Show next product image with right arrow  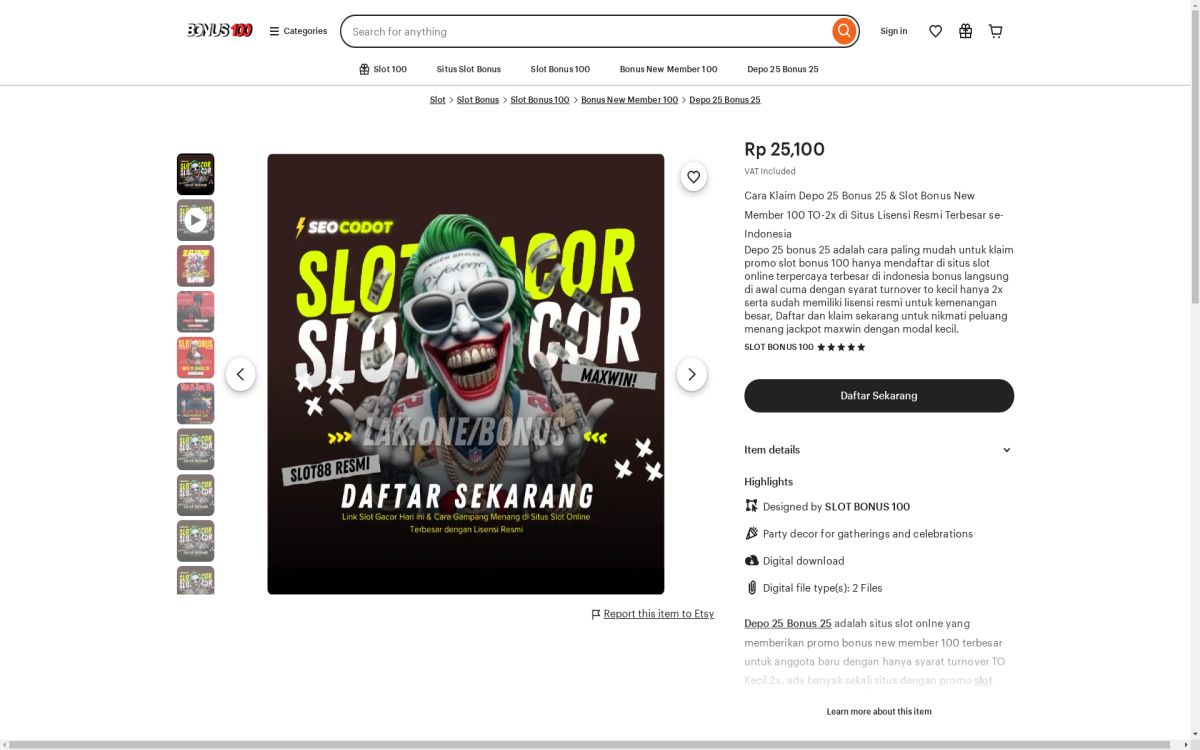click(691, 374)
